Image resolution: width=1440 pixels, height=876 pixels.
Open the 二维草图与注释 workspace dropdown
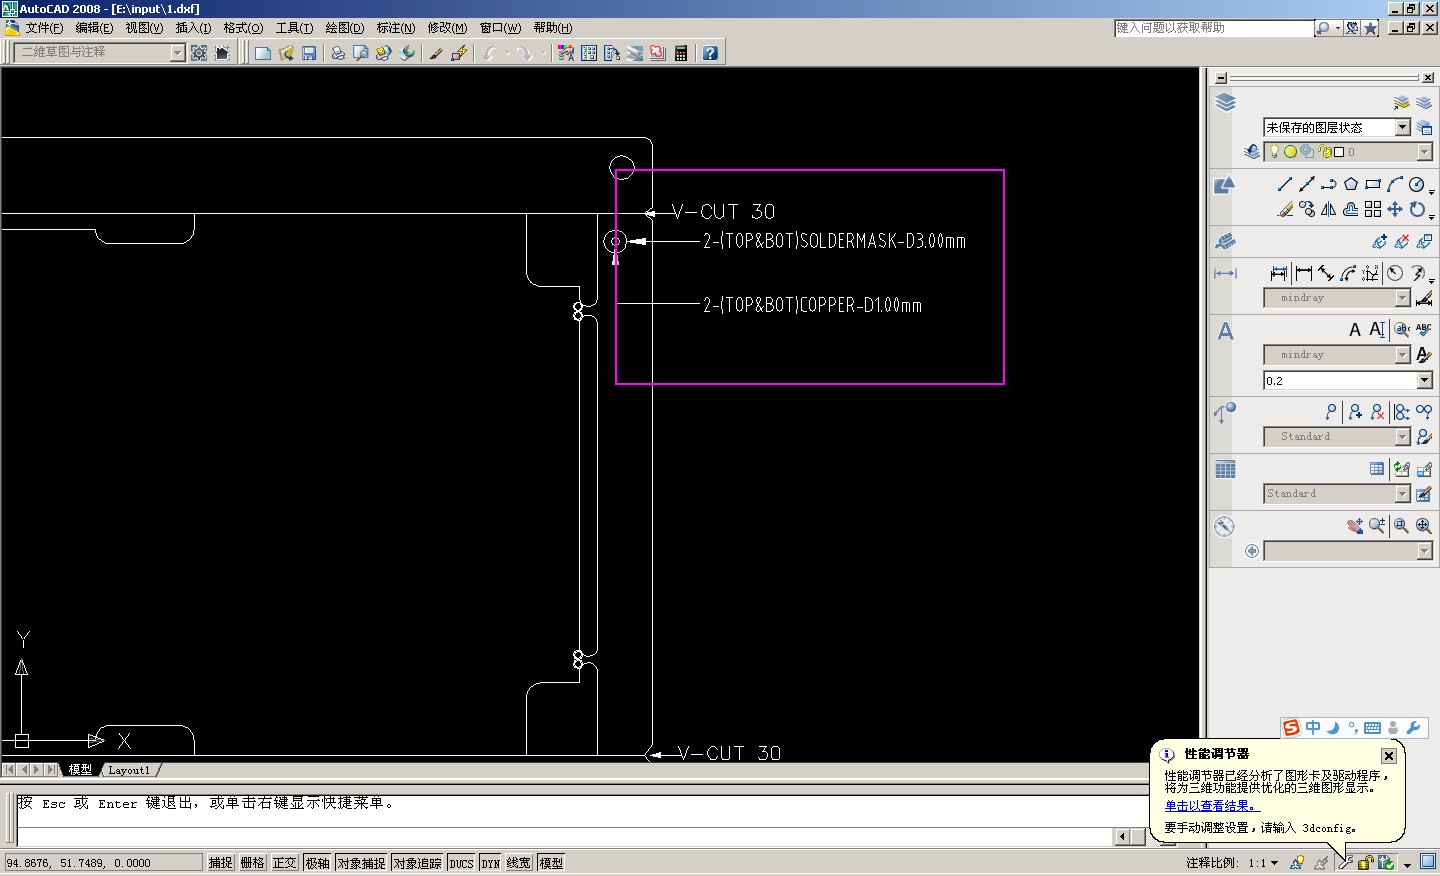click(177, 53)
